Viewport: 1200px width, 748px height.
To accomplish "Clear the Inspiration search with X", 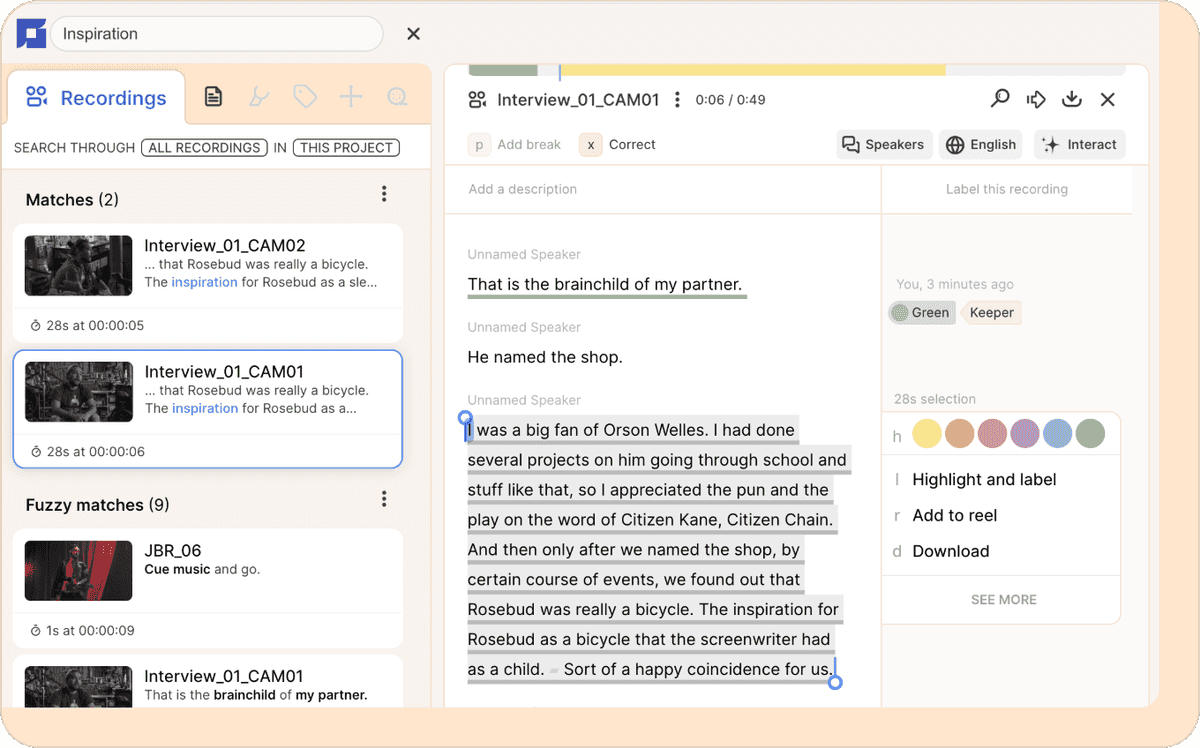I will 413,34.
